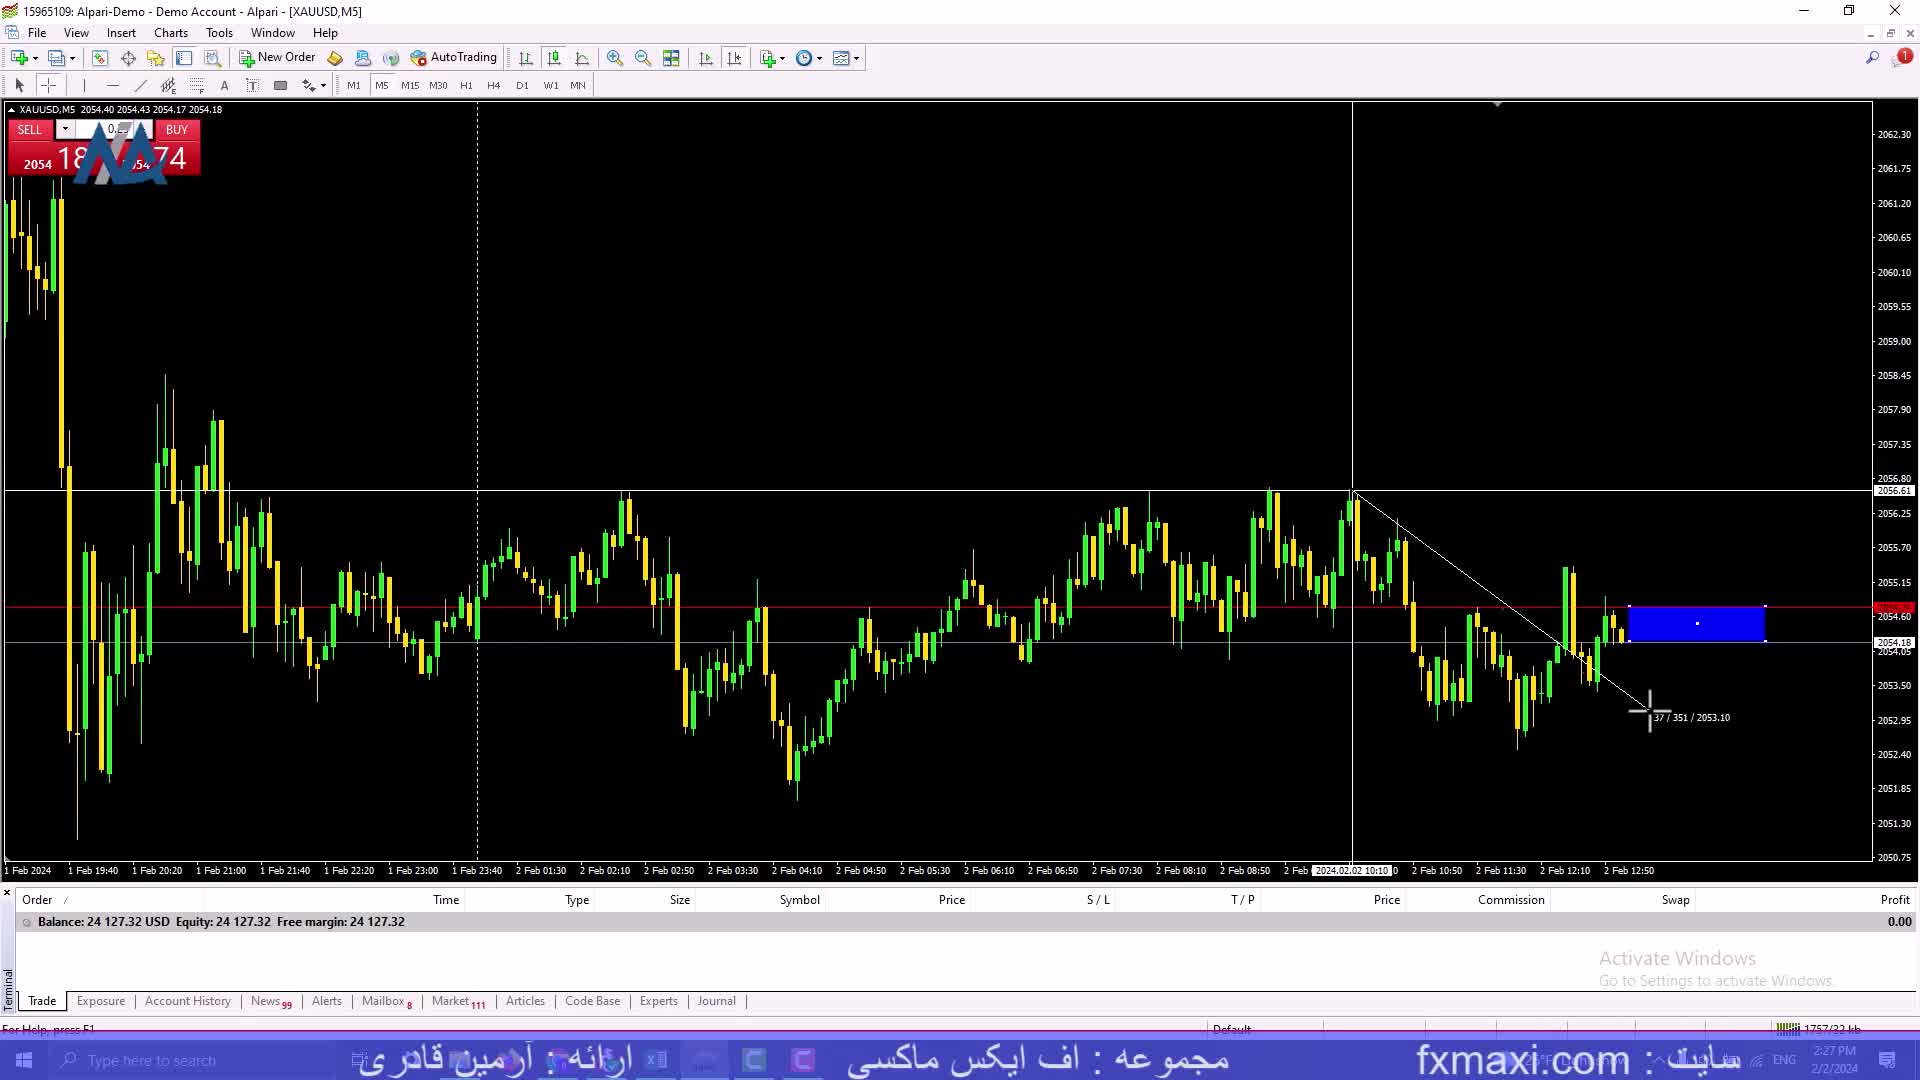
Task: Expand the templates dropdown arrow
Action: (857, 58)
